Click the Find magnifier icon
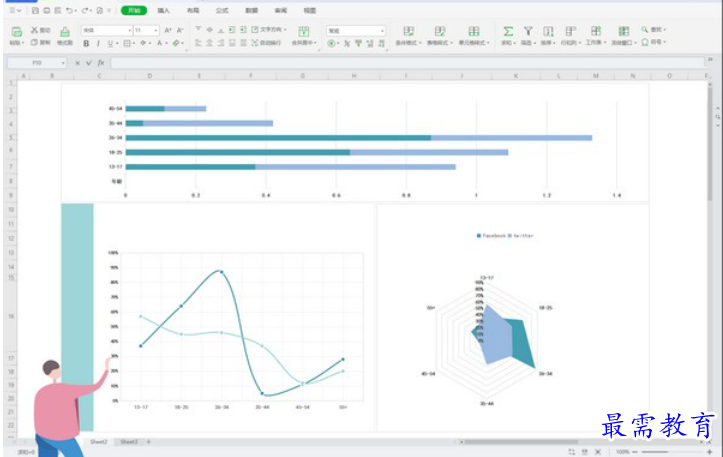The image size is (723, 457). tap(645, 30)
